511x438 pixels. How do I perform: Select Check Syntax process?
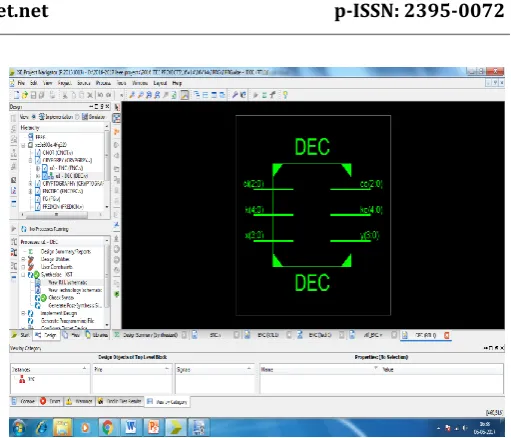(61, 298)
